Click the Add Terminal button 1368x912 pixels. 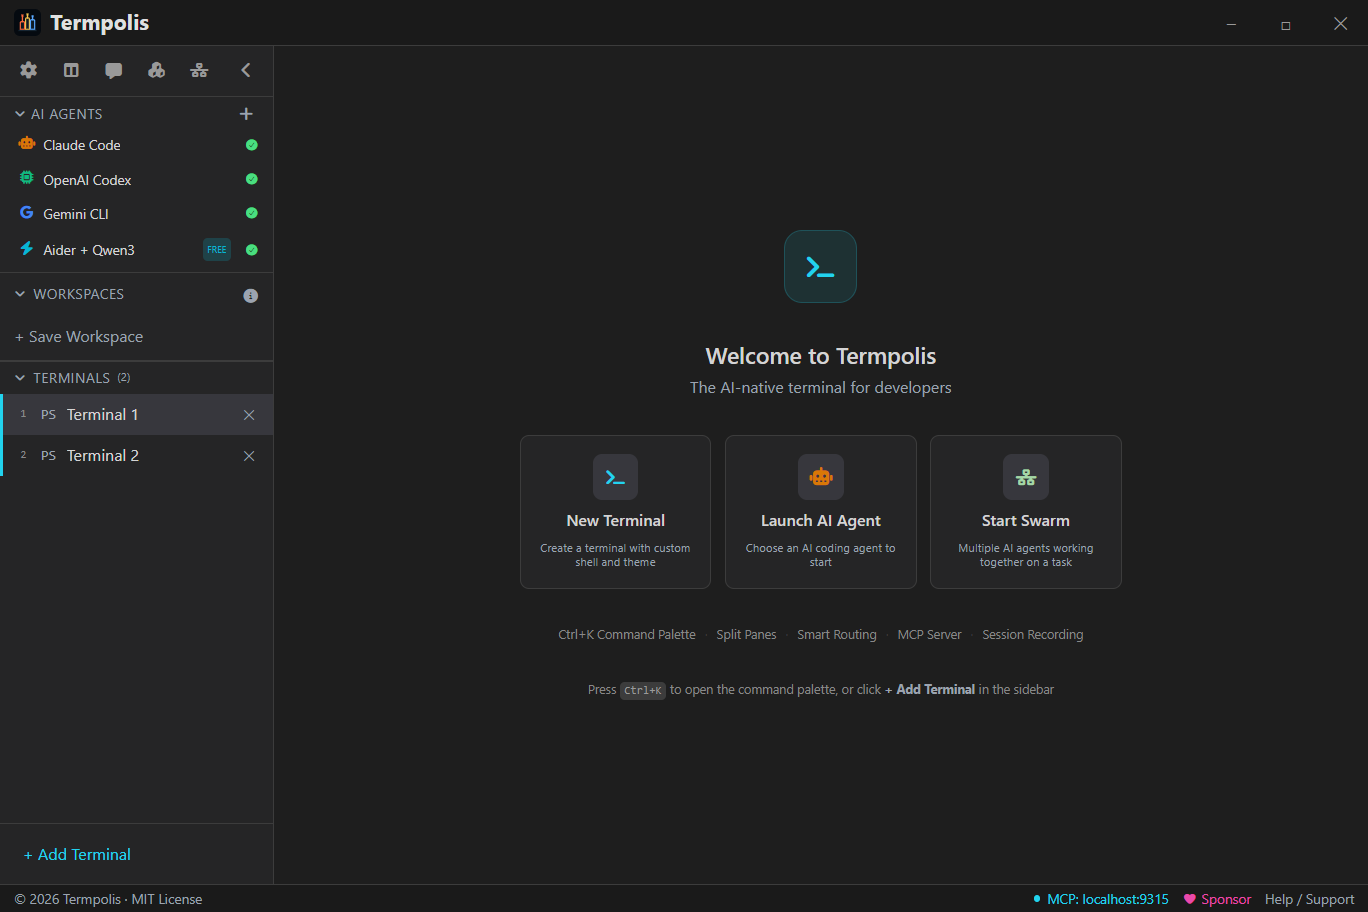(76, 854)
